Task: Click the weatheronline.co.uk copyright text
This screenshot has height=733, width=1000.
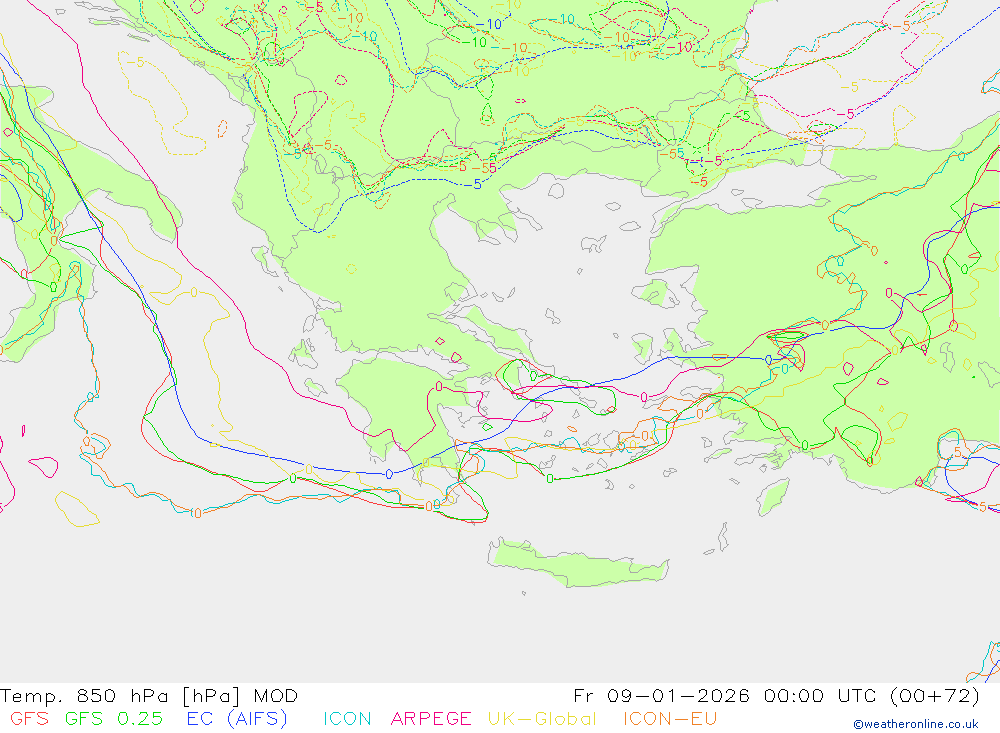Action: [916, 724]
